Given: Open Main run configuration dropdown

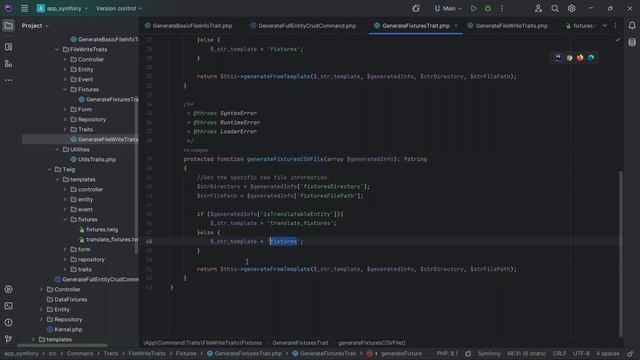Looking at the screenshot, I should [x=448, y=8].
